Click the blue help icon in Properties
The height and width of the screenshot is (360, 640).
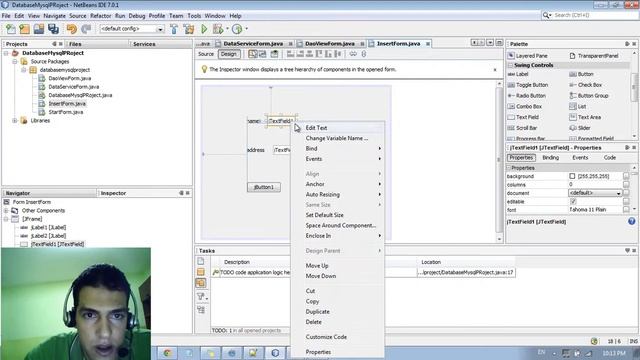pos(631,221)
